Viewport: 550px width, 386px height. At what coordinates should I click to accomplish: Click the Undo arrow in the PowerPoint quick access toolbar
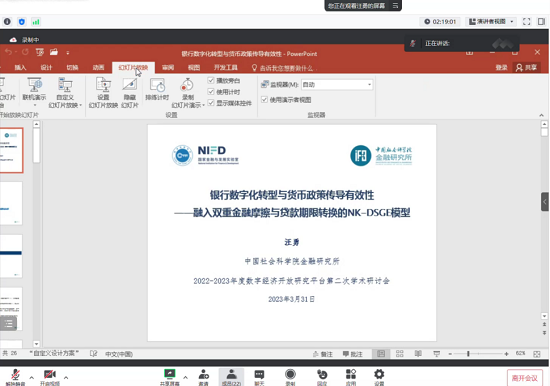[8, 52]
